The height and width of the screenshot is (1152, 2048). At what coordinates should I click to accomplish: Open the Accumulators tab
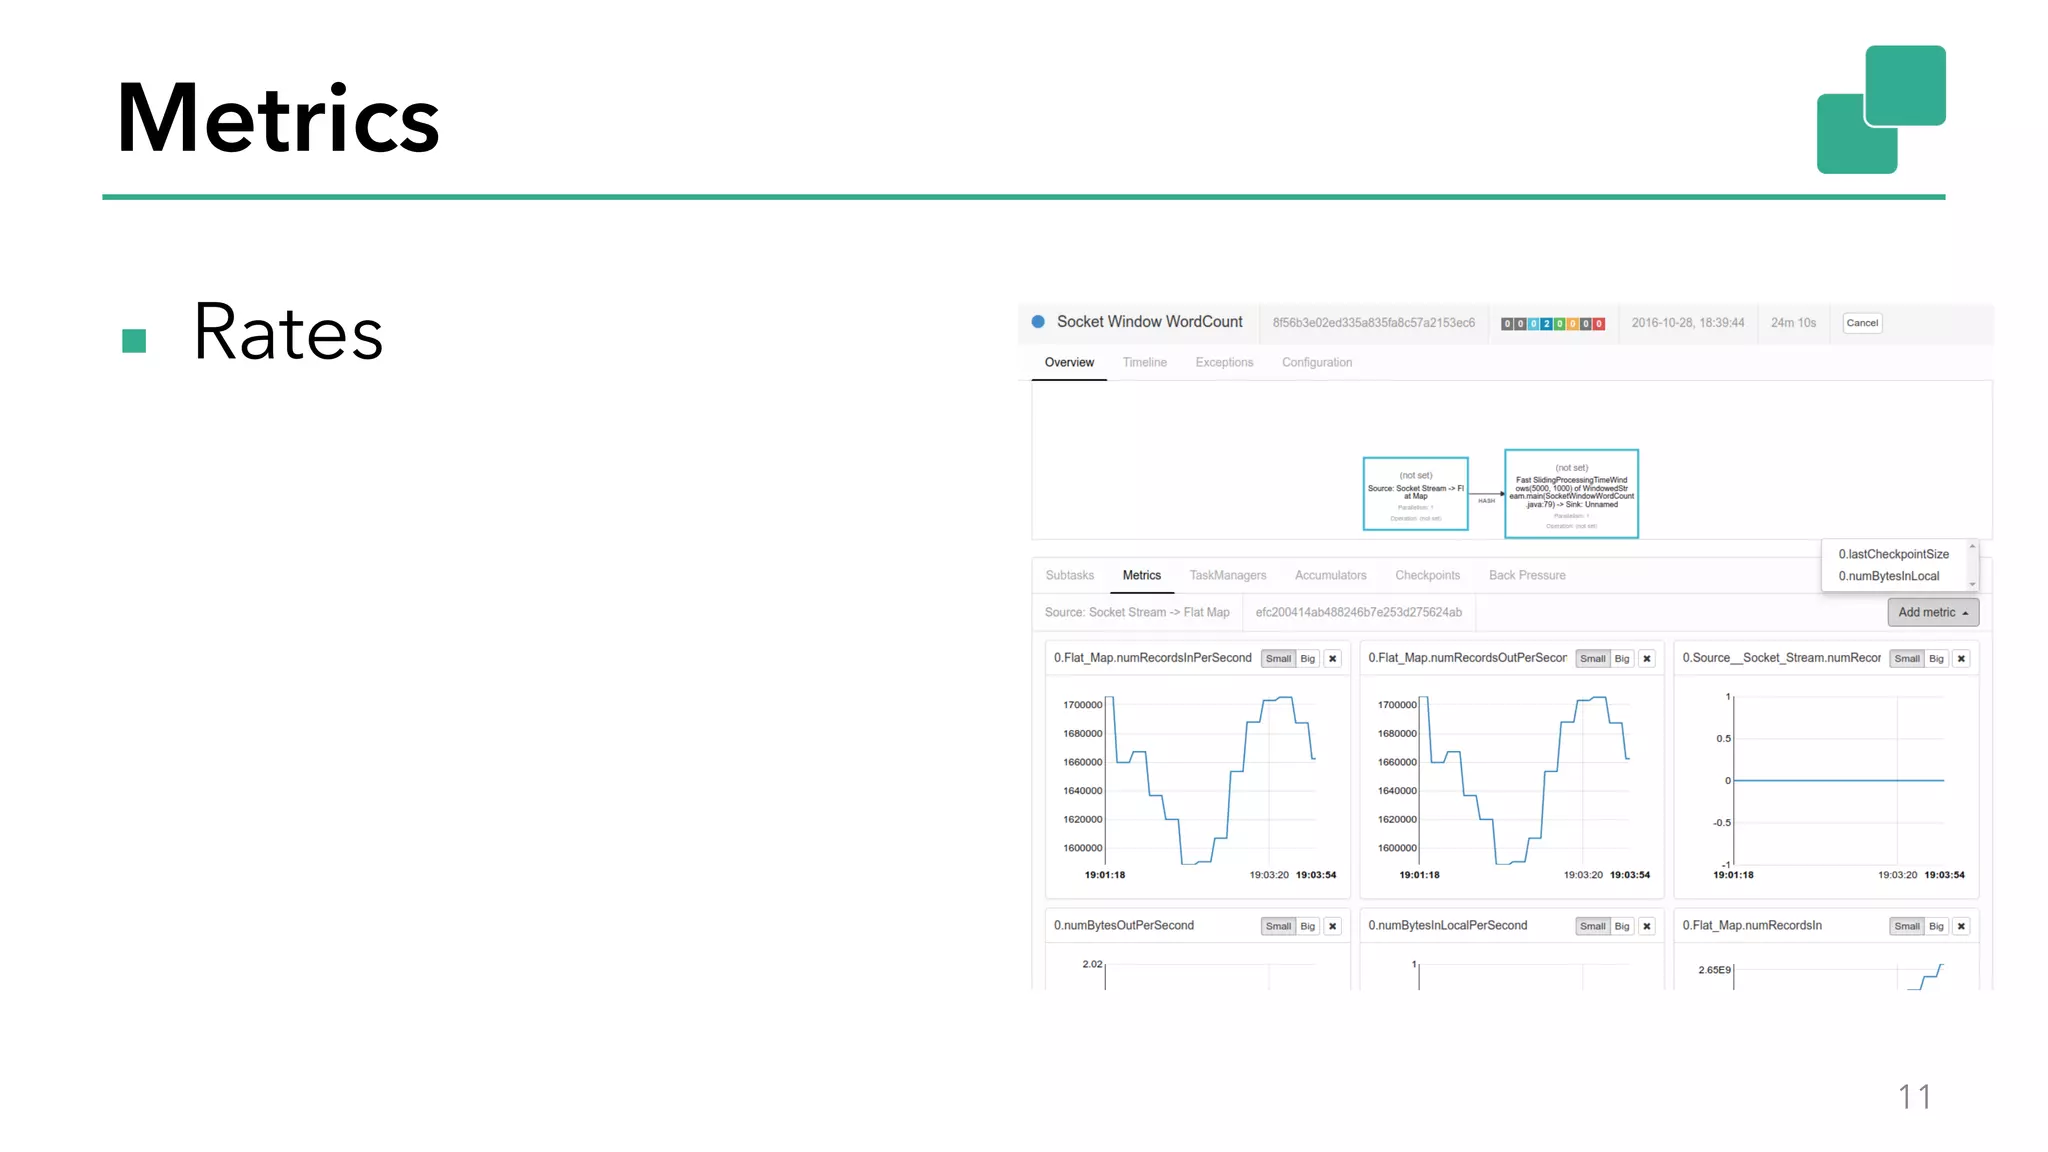click(1330, 575)
